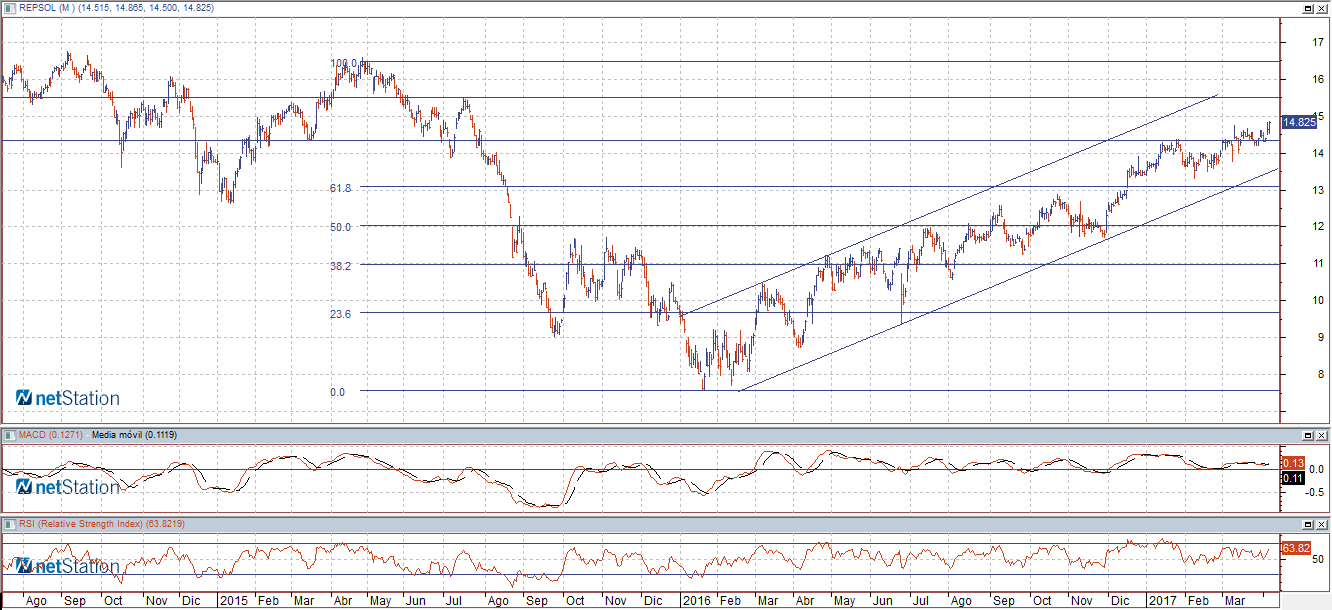Click the MACD panel icon
Image resolution: width=1332 pixels, height=610 pixels.
pyautogui.click(x=9, y=435)
